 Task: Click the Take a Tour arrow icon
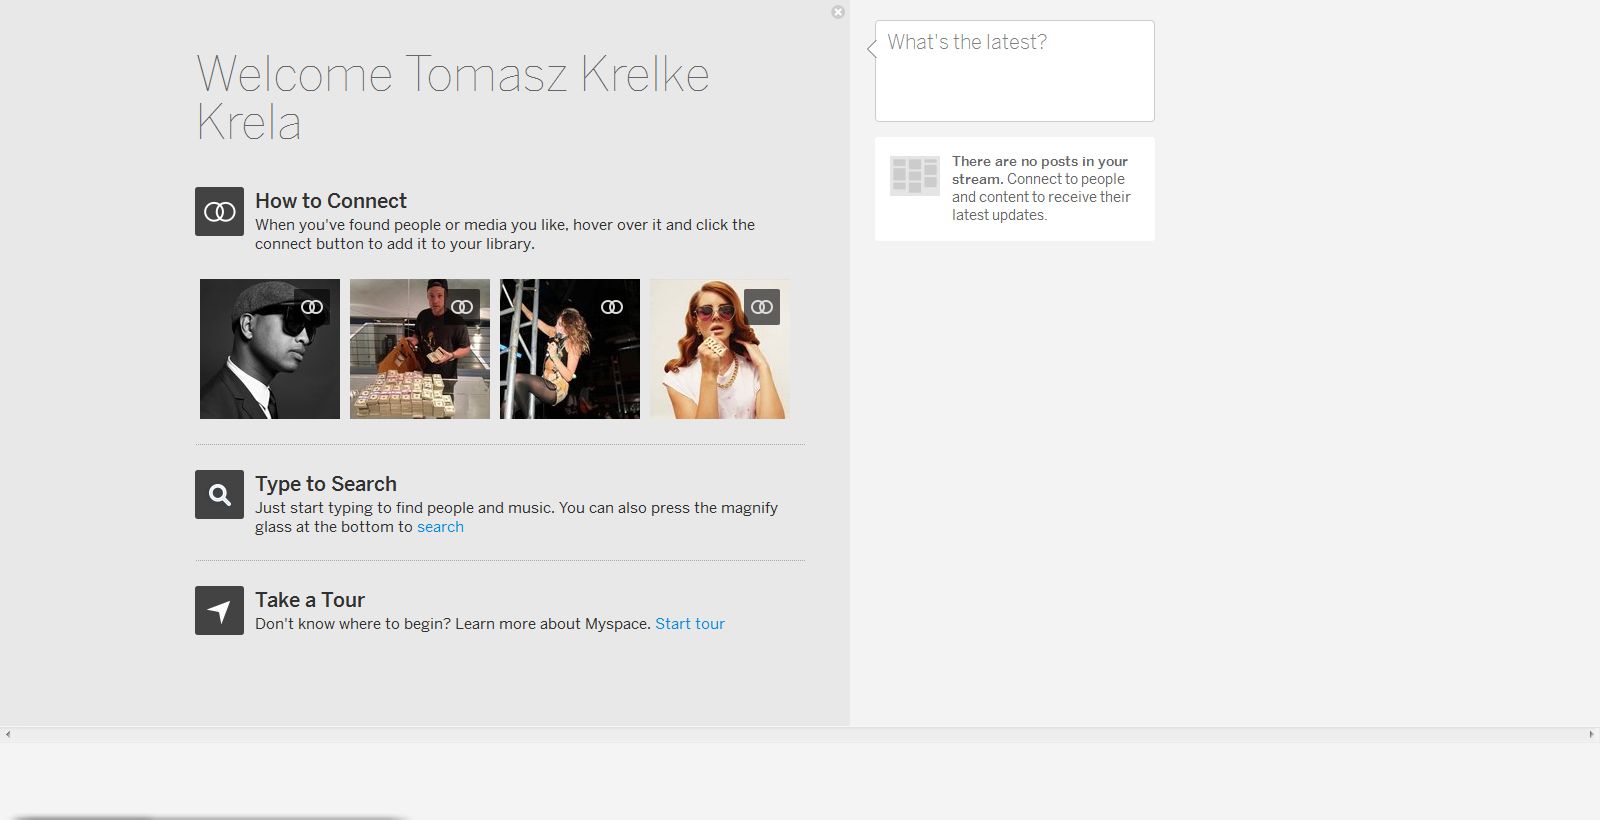[x=219, y=610]
